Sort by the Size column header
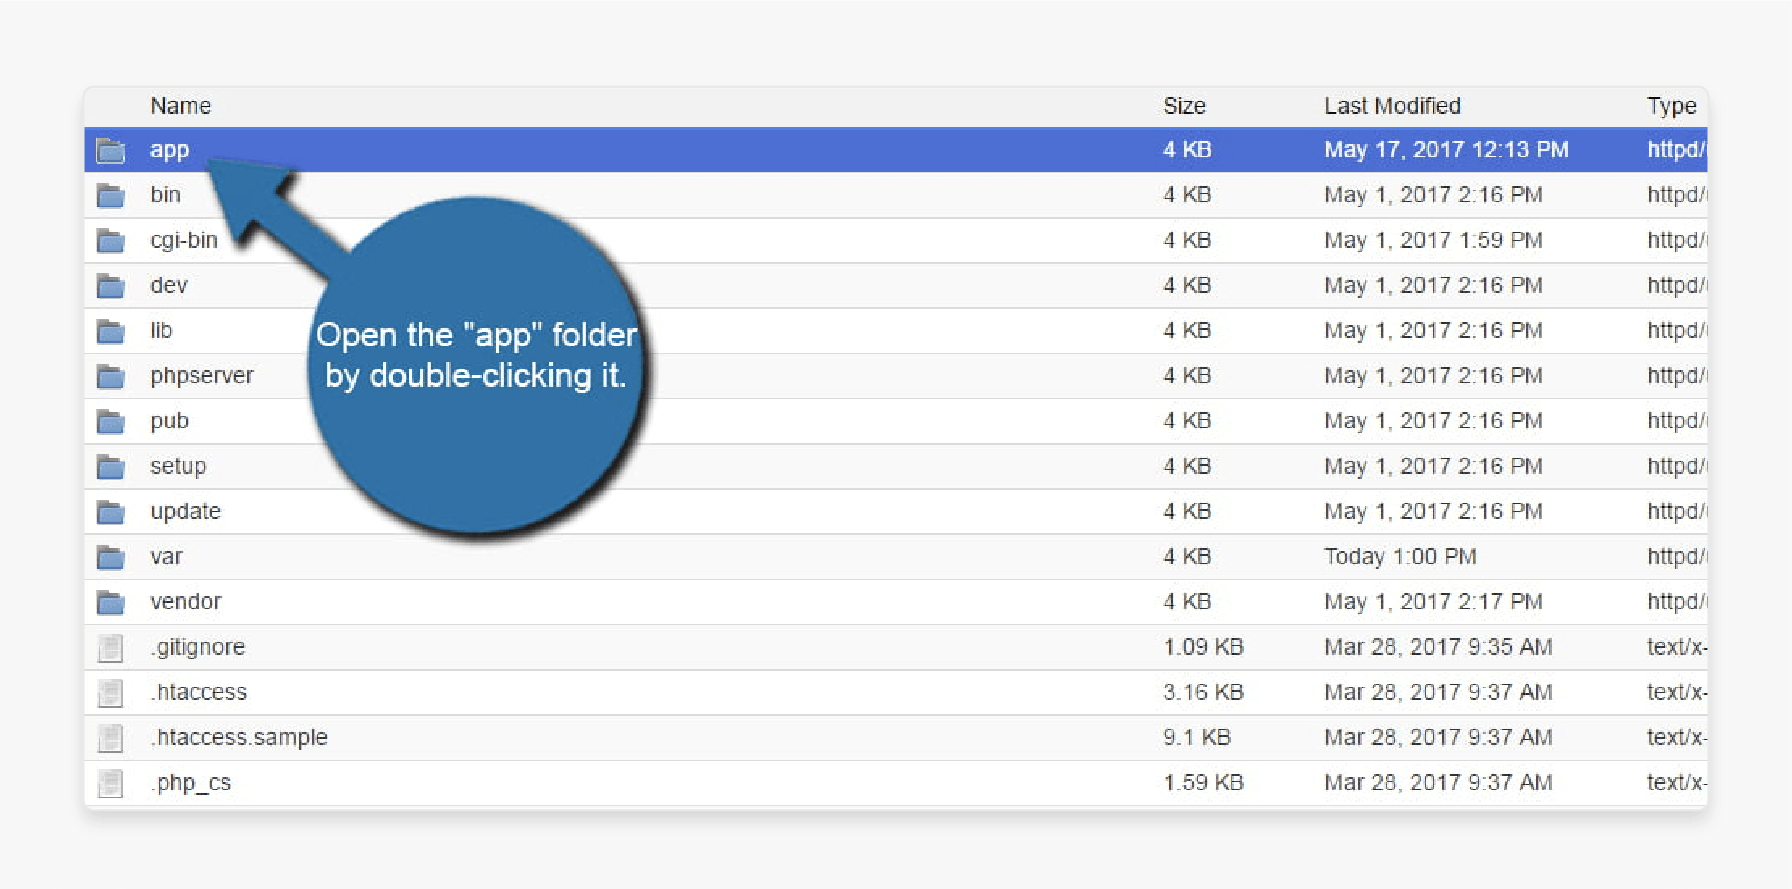 [x=1184, y=106]
